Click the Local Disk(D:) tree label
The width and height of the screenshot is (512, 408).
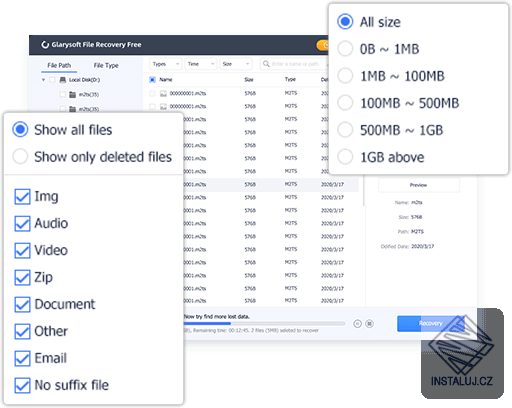pyautogui.click(x=84, y=80)
